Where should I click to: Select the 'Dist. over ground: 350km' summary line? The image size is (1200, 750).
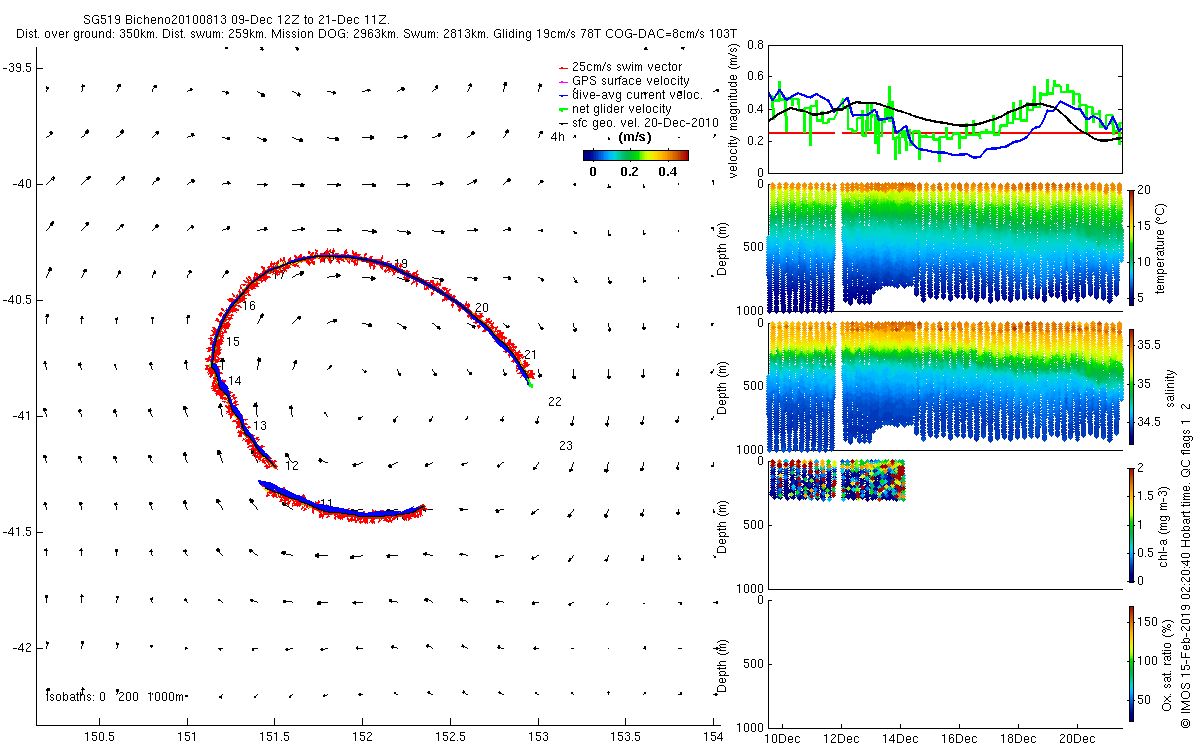[x=376, y=33]
